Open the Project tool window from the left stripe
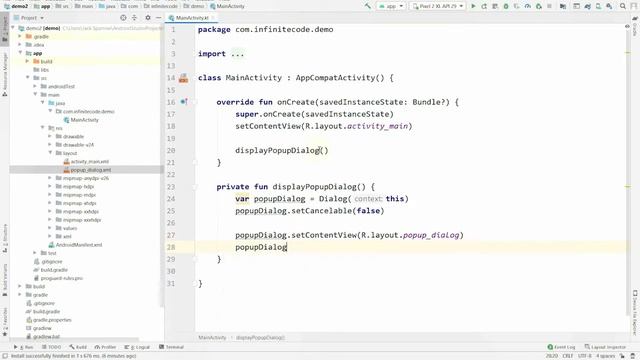The height and width of the screenshot is (360, 640). coord(4,29)
